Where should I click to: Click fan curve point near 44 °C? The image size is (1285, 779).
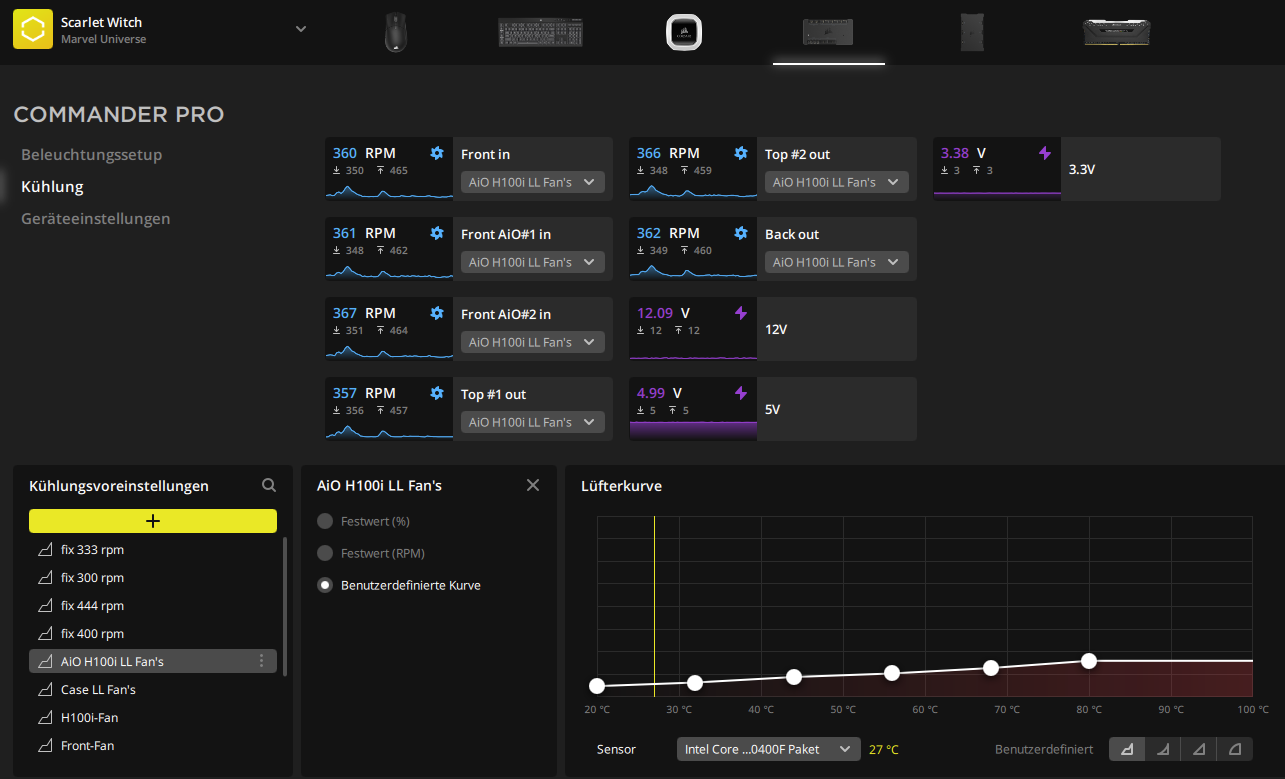[x=794, y=677]
